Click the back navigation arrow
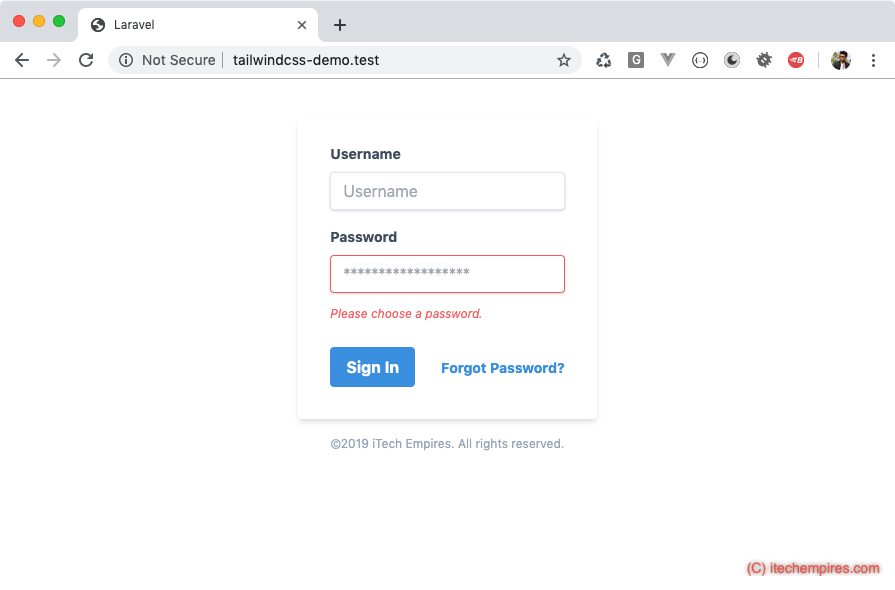Viewport: 895px width, 590px height. [22, 60]
